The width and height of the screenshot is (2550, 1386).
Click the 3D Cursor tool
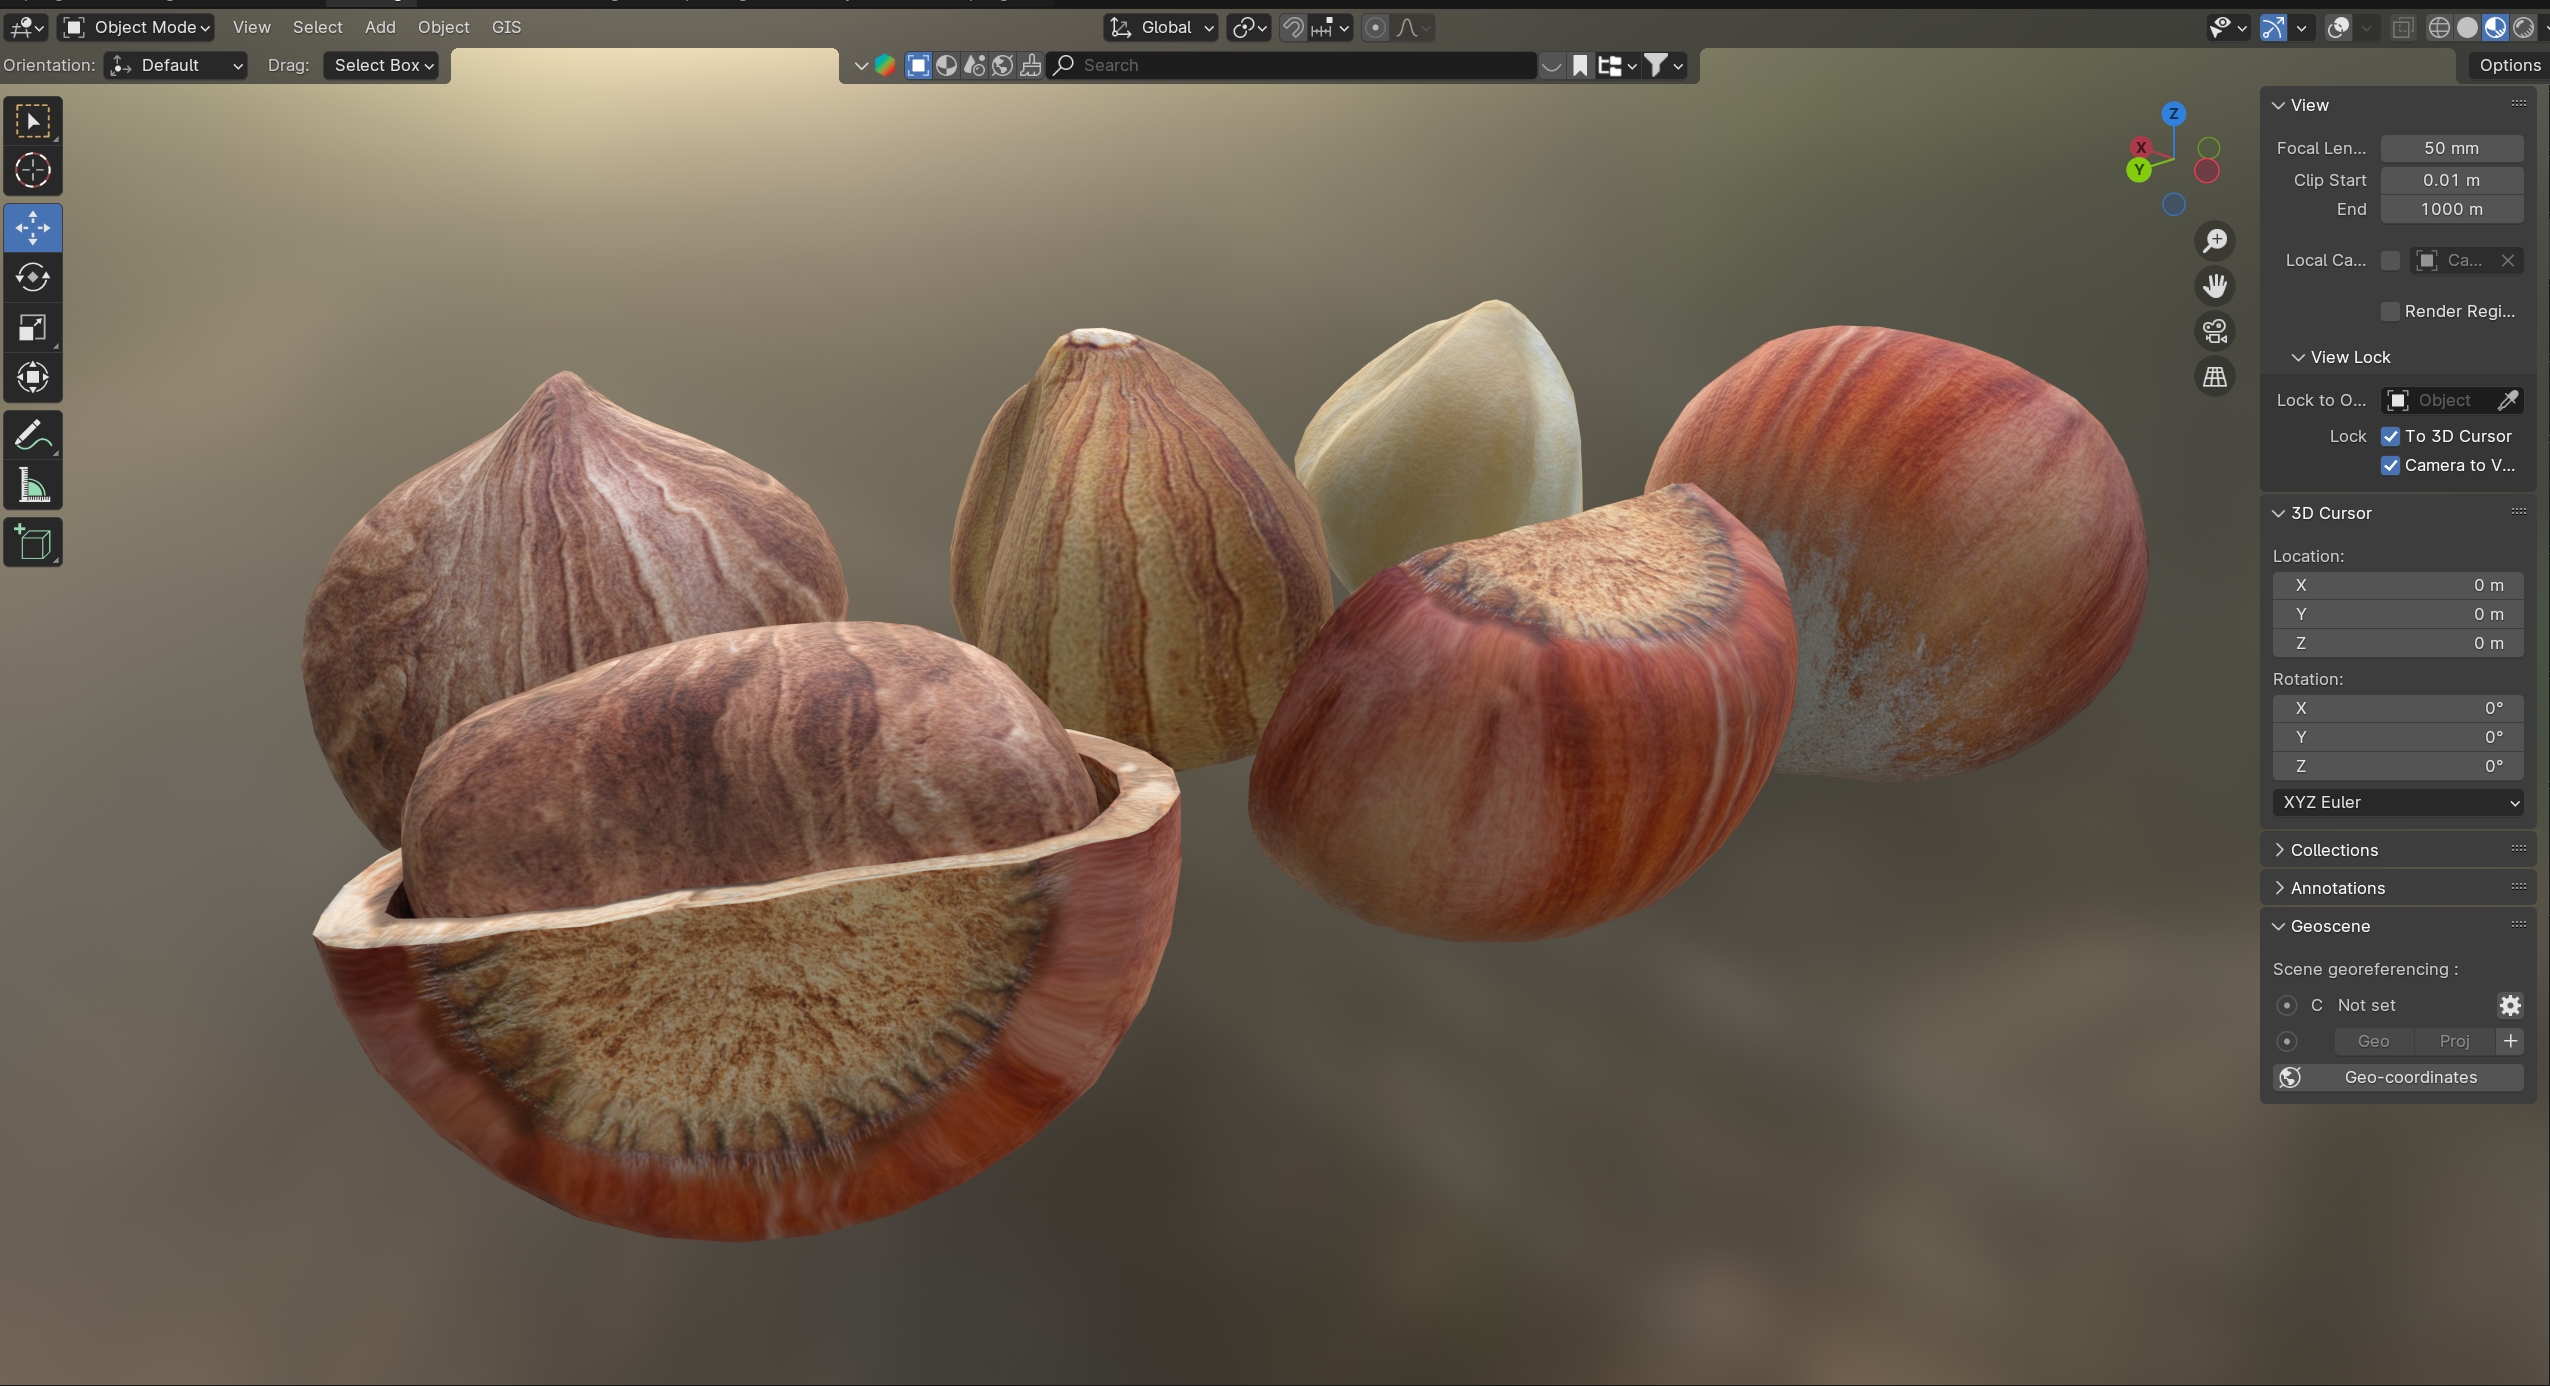32,171
